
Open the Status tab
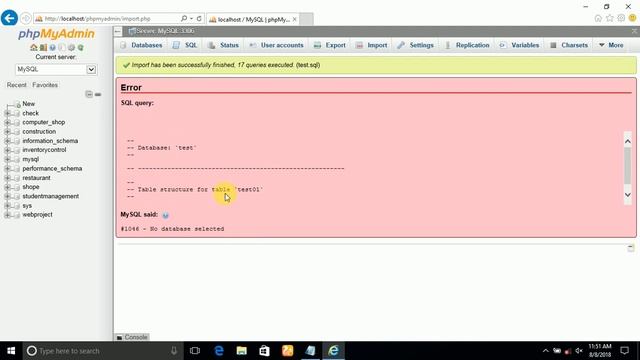click(223, 45)
